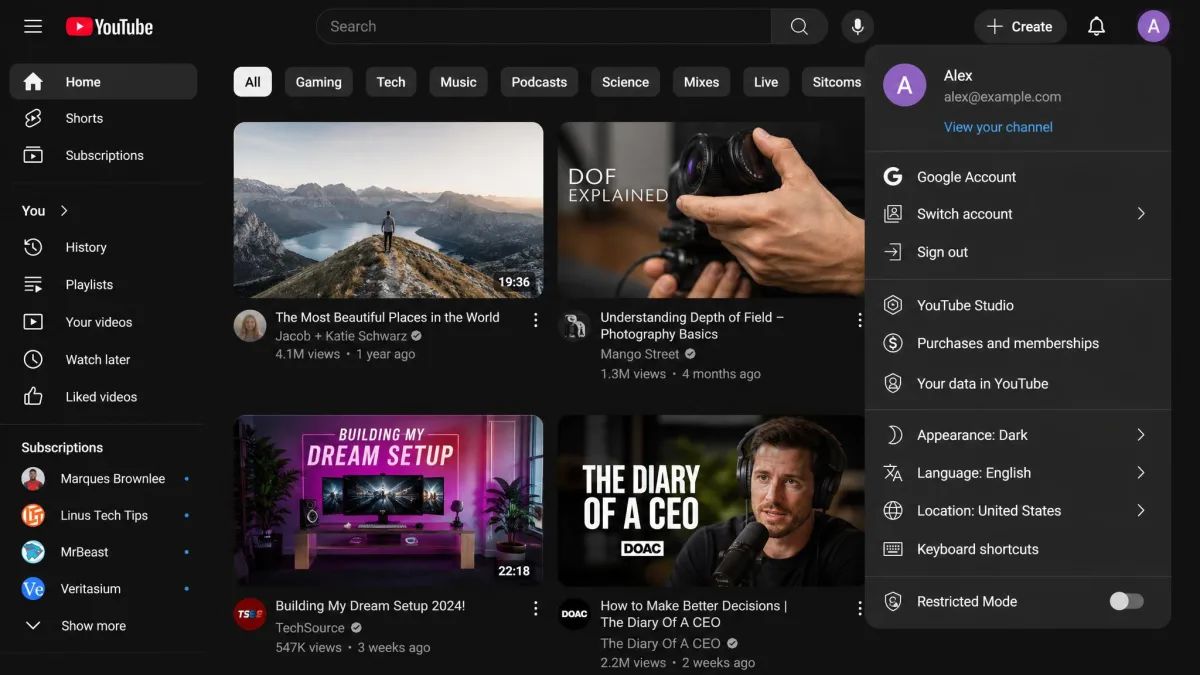Click the Mango Street channel name
The height and width of the screenshot is (675, 1200).
640,354
